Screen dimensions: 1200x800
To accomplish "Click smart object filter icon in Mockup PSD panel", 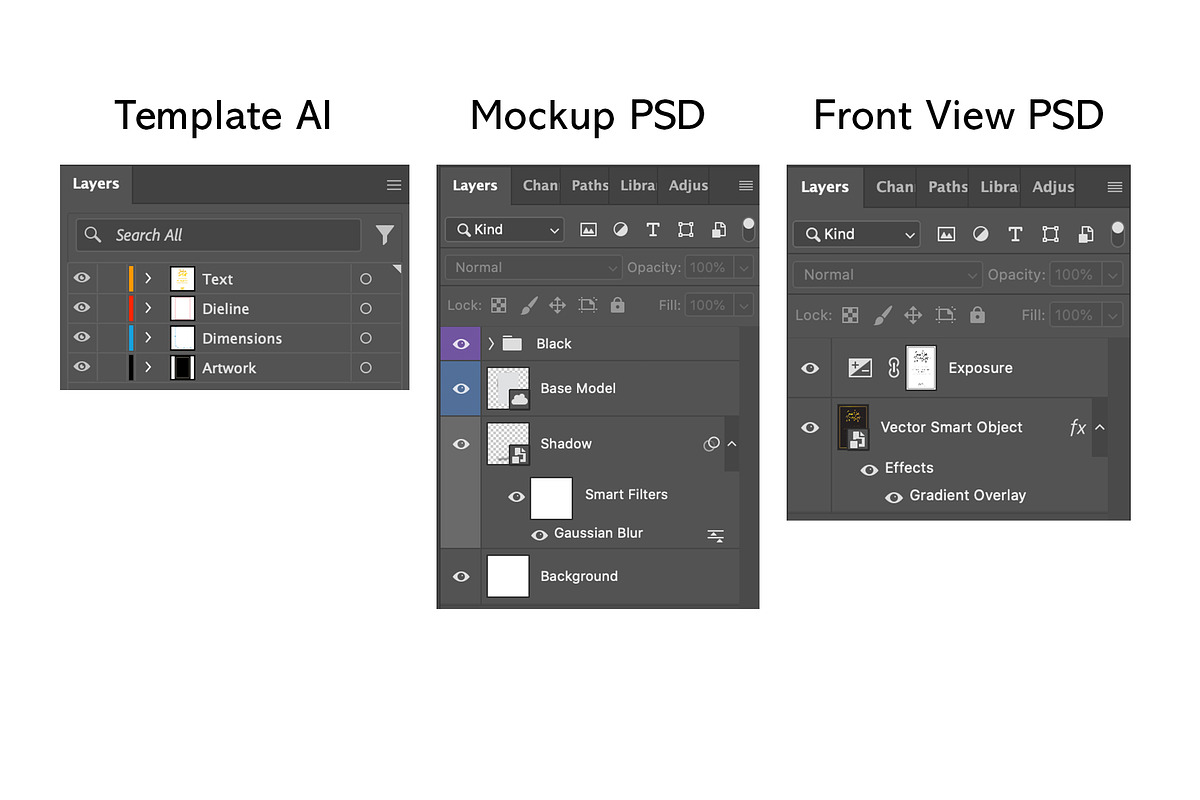I will [x=718, y=230].
